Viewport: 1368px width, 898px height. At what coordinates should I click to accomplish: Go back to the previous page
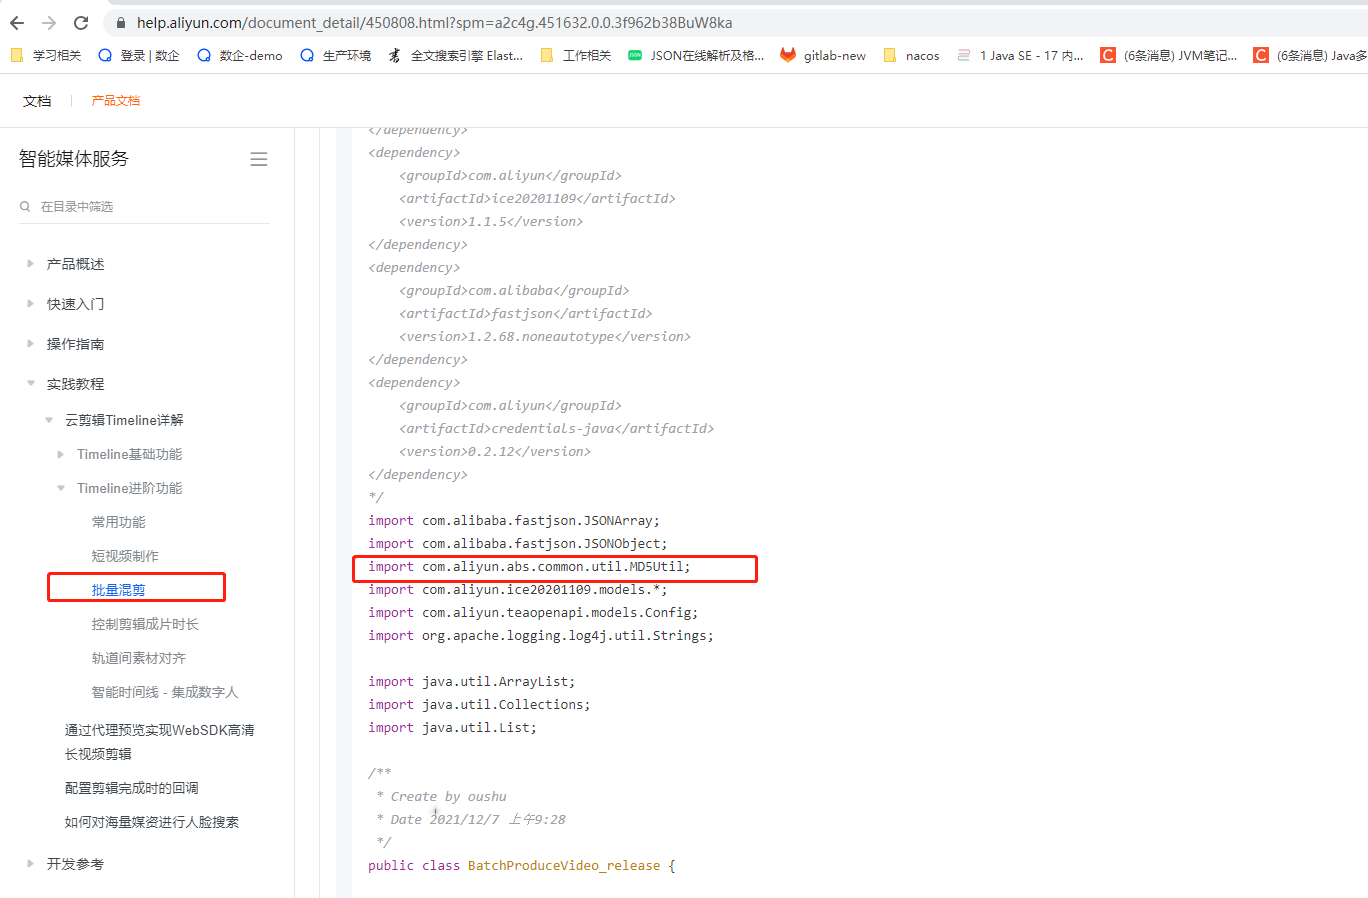tap(17, 22)
